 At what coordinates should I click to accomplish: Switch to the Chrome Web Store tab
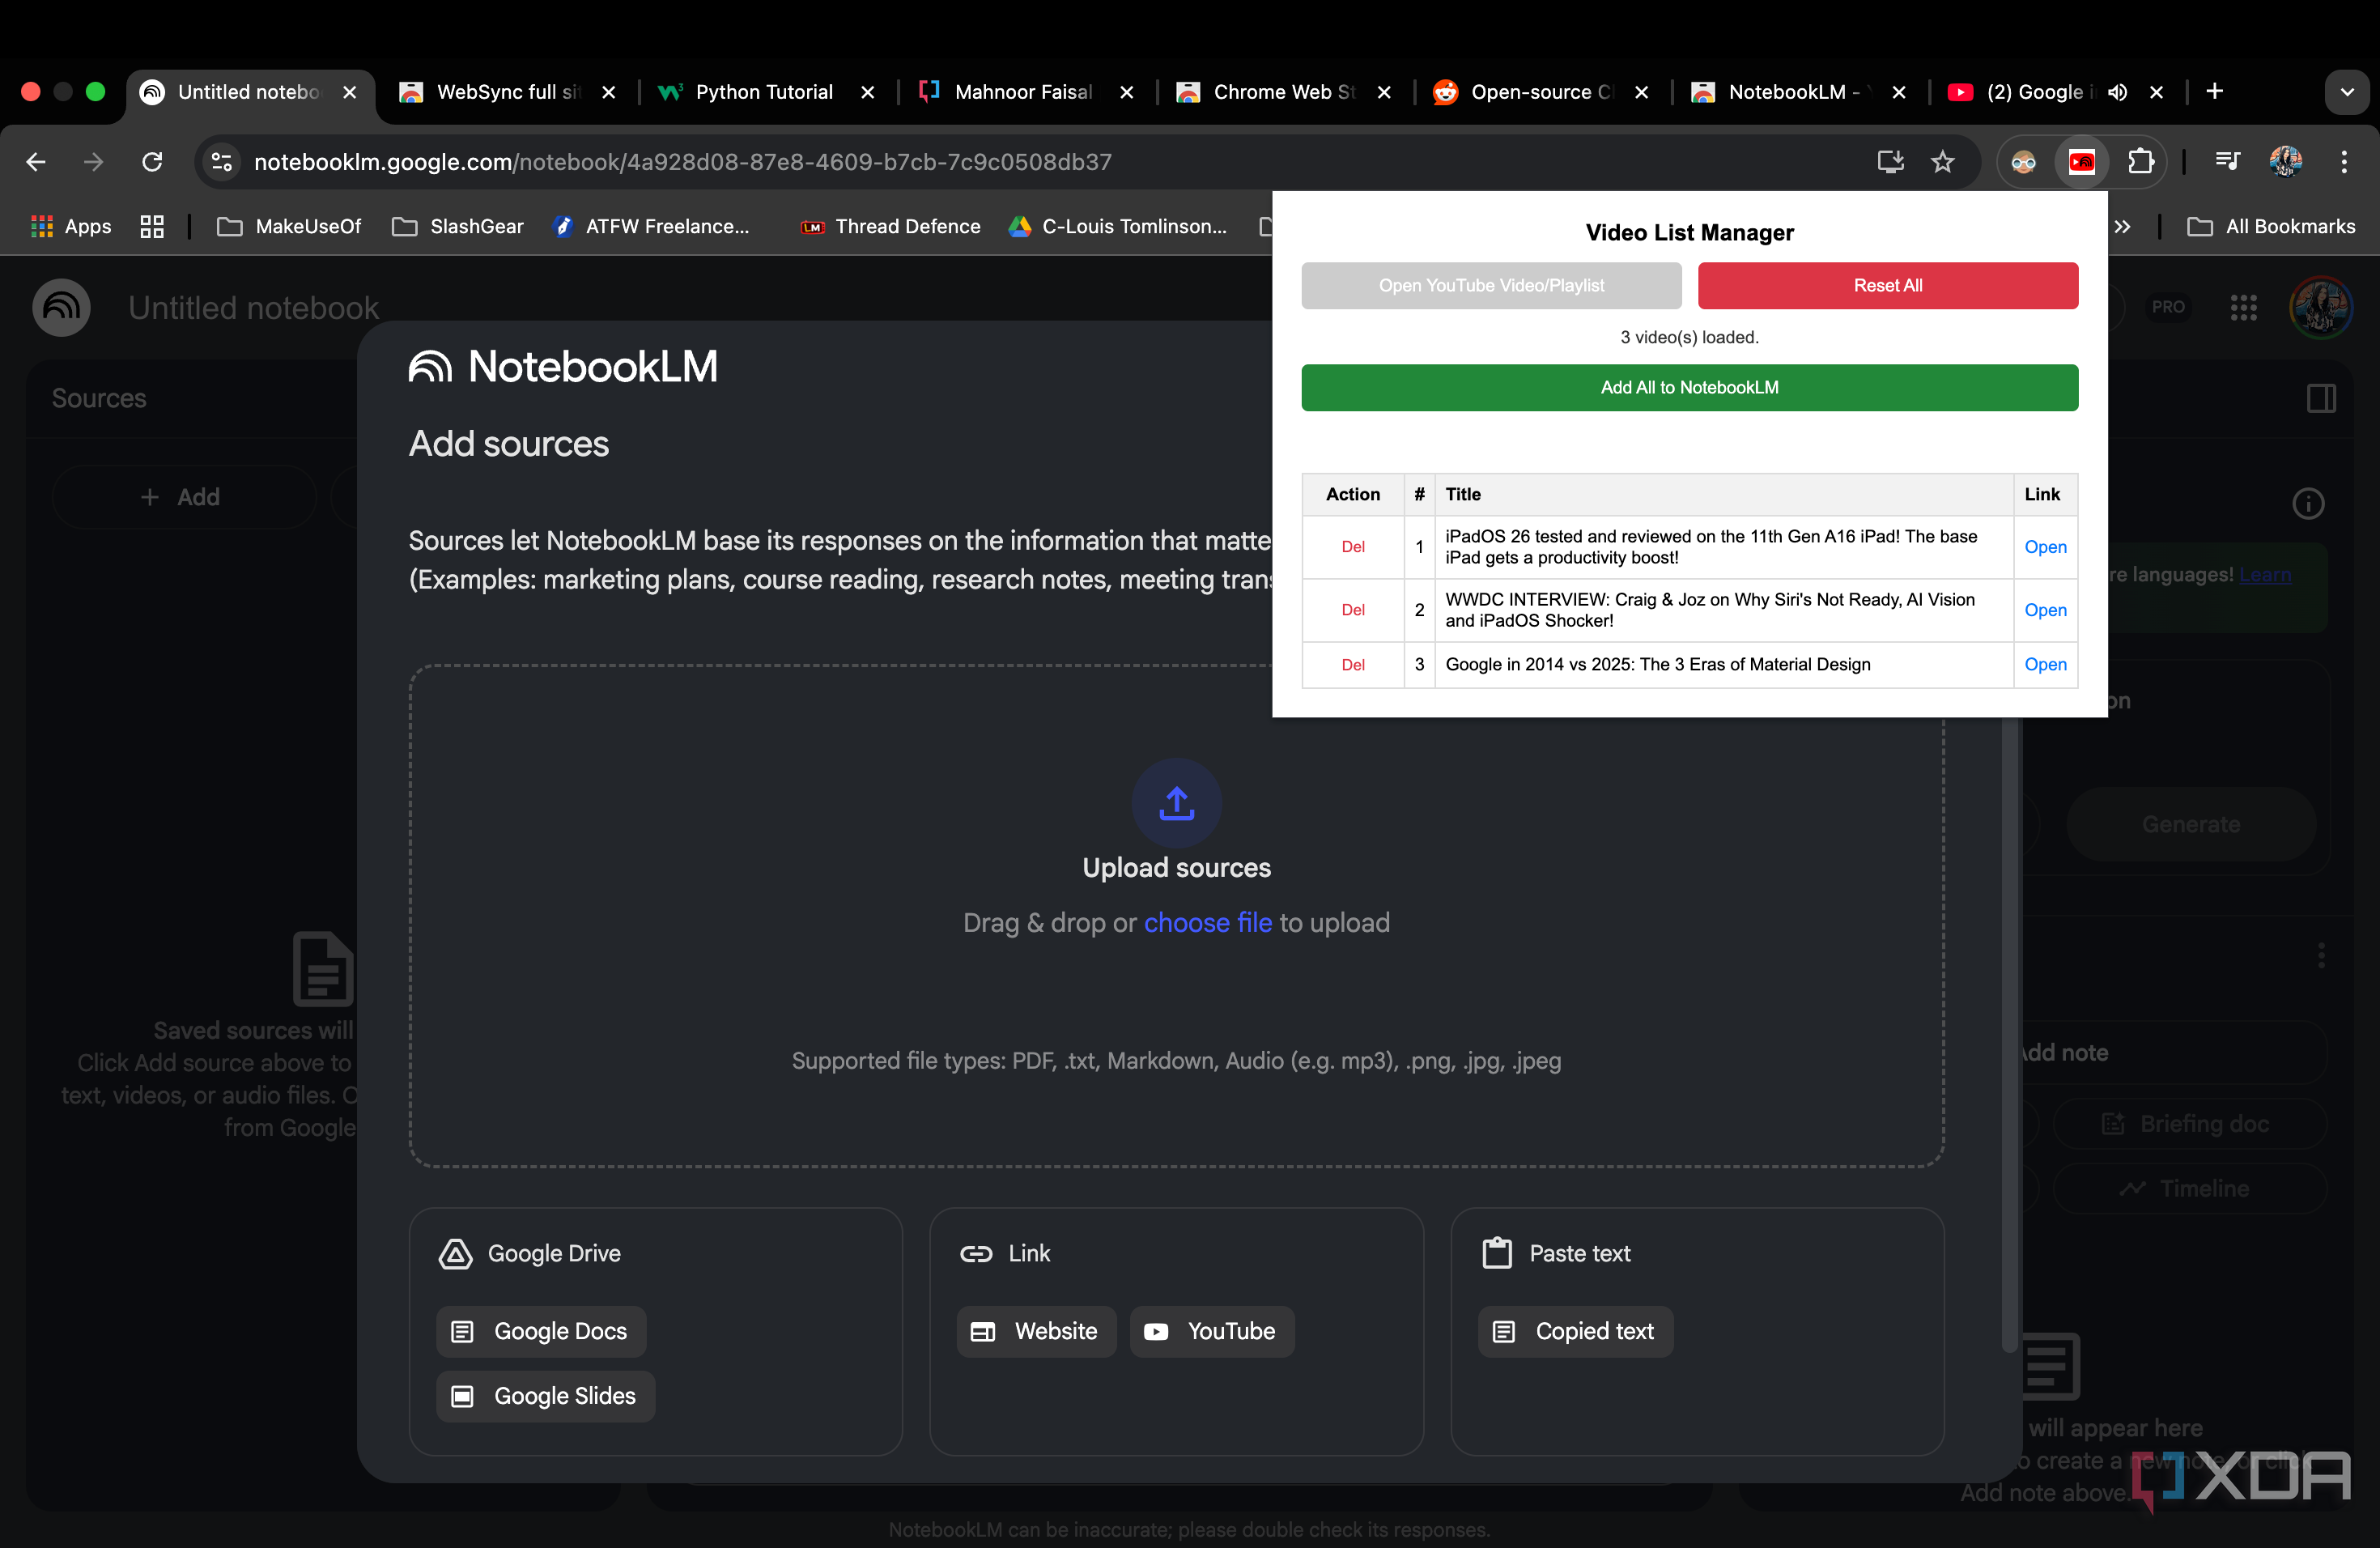pyautogui.click(x=1283, y=92)
